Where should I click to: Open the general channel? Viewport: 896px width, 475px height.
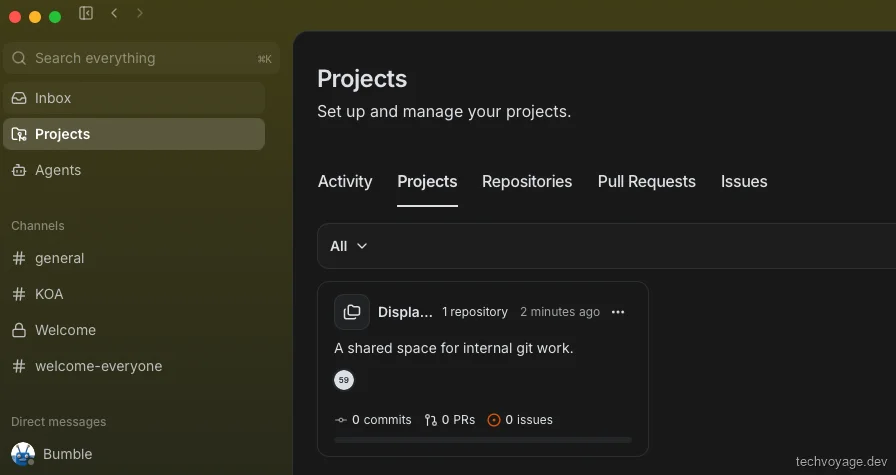pyautogui.click(x=134, y=258)
